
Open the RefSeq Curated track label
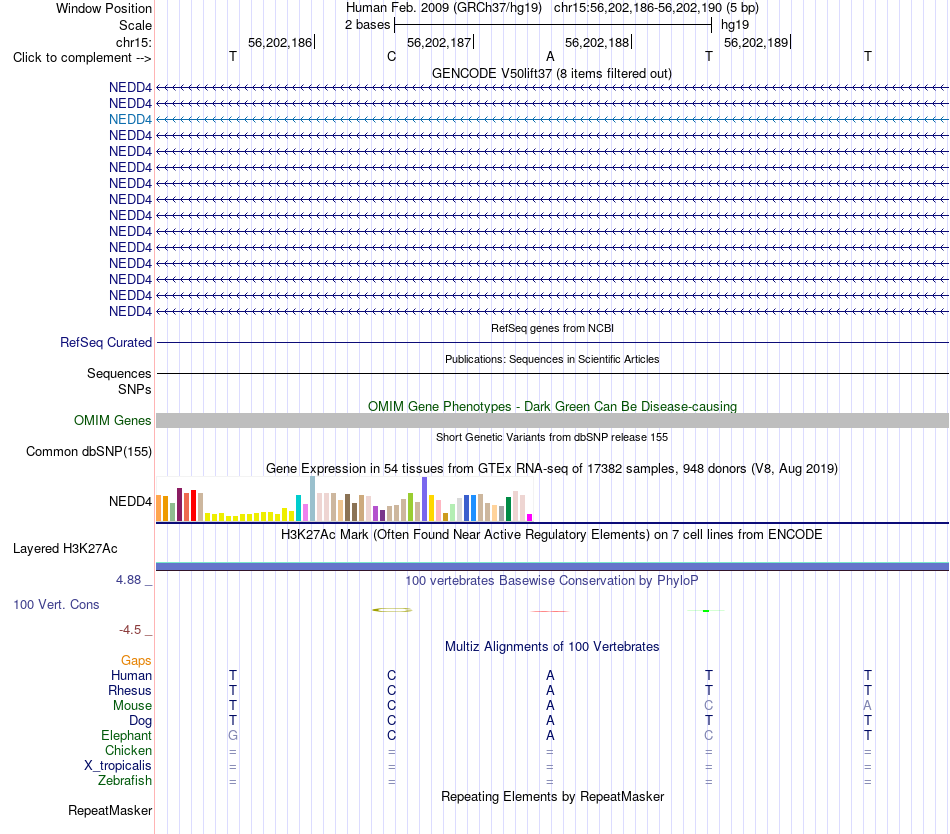106,342
